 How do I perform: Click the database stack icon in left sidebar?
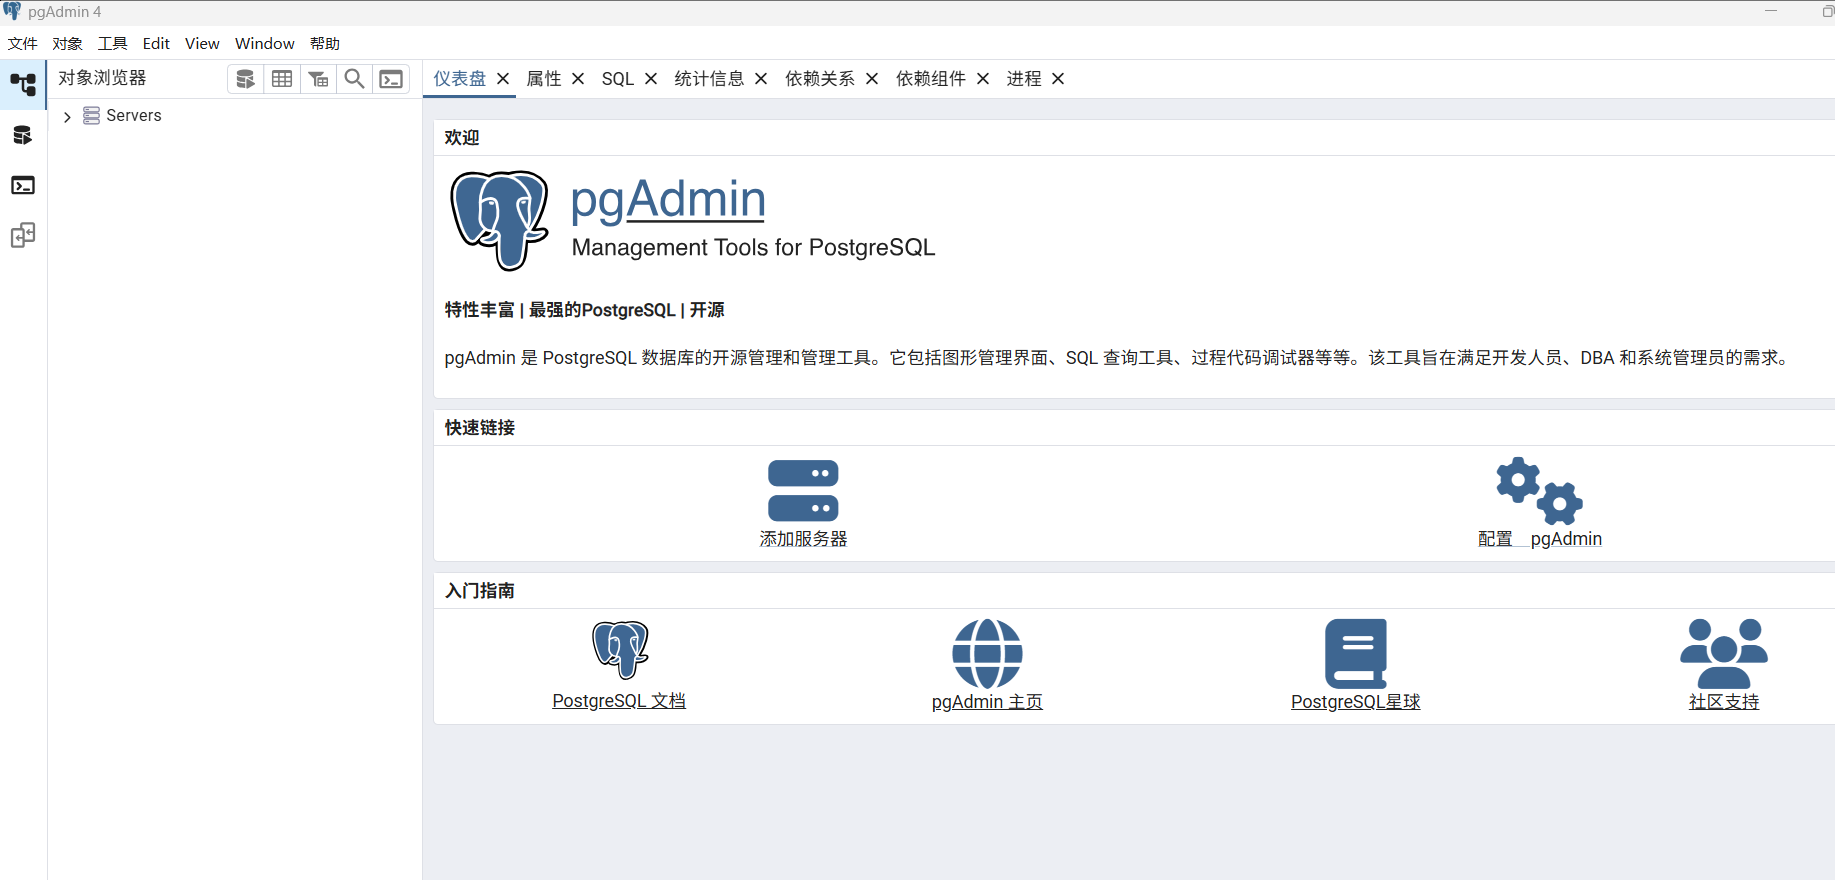pyautogui.click(x=23, y=135)
